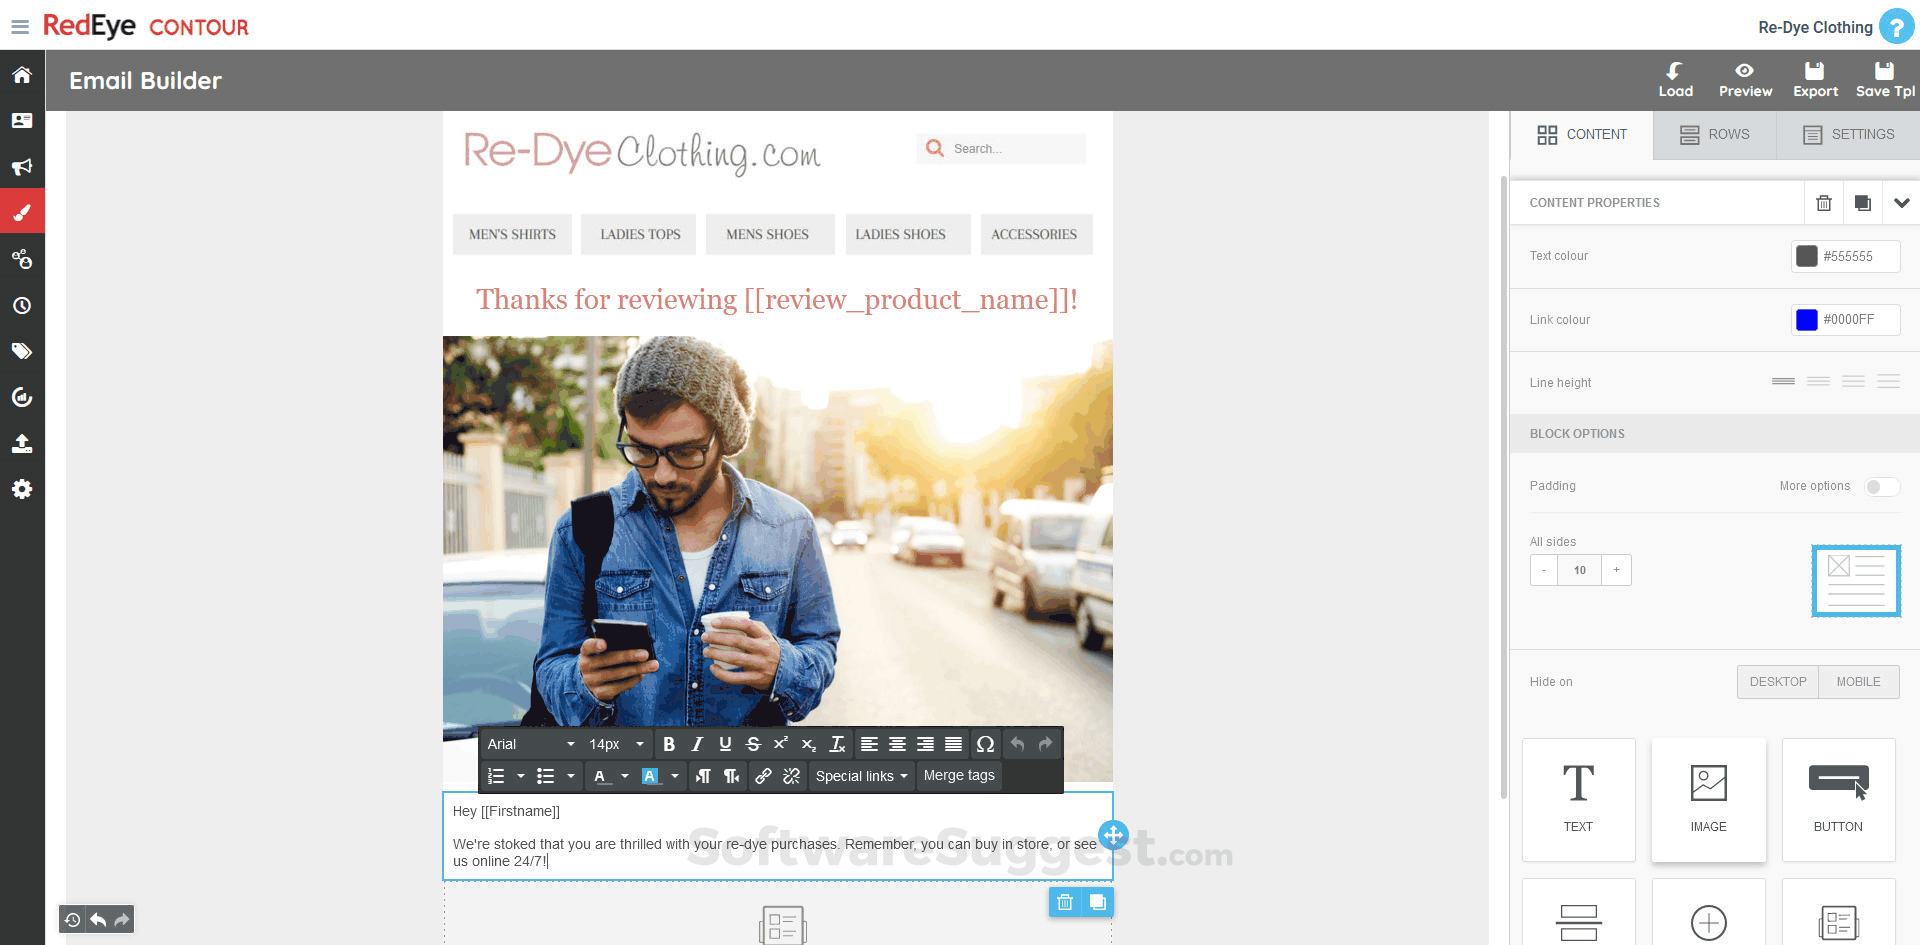1920x945 pixels.
Task: Insert a special character with the Omega icon
Action: coord(985,744)
